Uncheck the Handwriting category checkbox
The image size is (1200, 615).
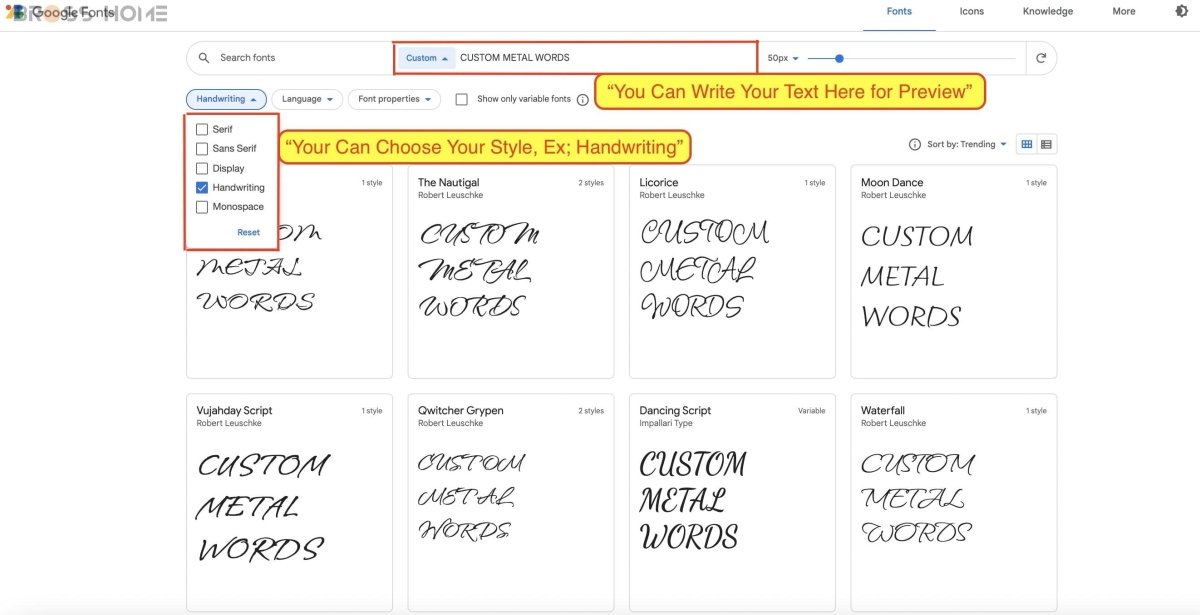202,188
